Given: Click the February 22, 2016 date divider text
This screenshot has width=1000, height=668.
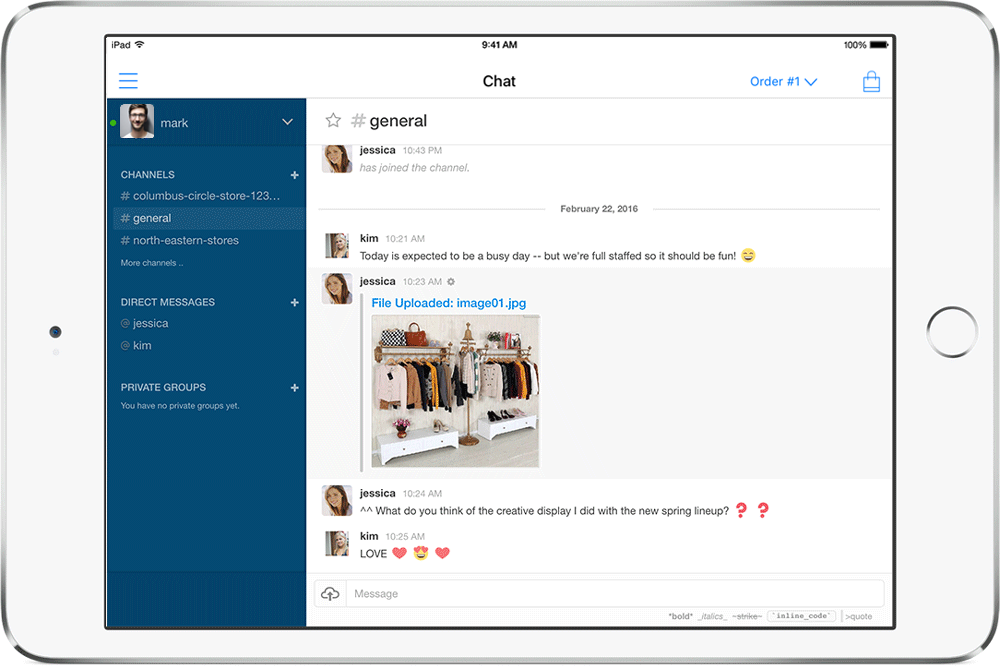Looking at the screenshot, I should click(599, 209).
